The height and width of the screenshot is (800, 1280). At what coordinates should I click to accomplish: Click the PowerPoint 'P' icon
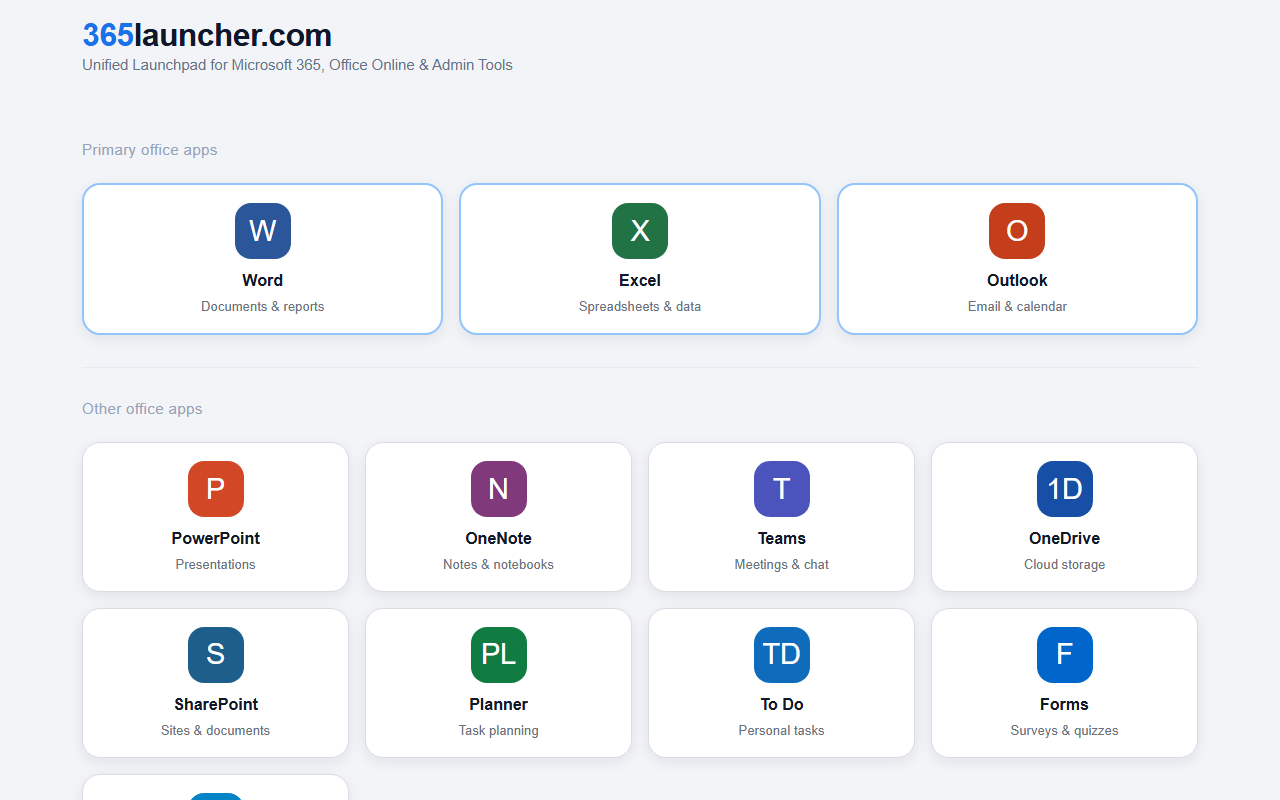[216, 489]
